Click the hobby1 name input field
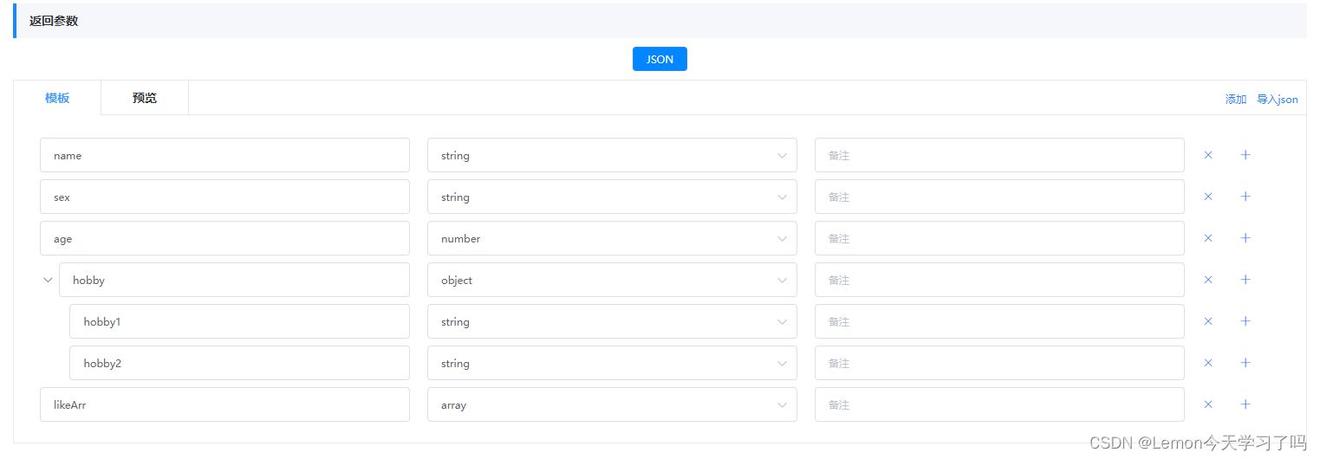Screen dimensions: 1320x459 (x=239, y=322)
